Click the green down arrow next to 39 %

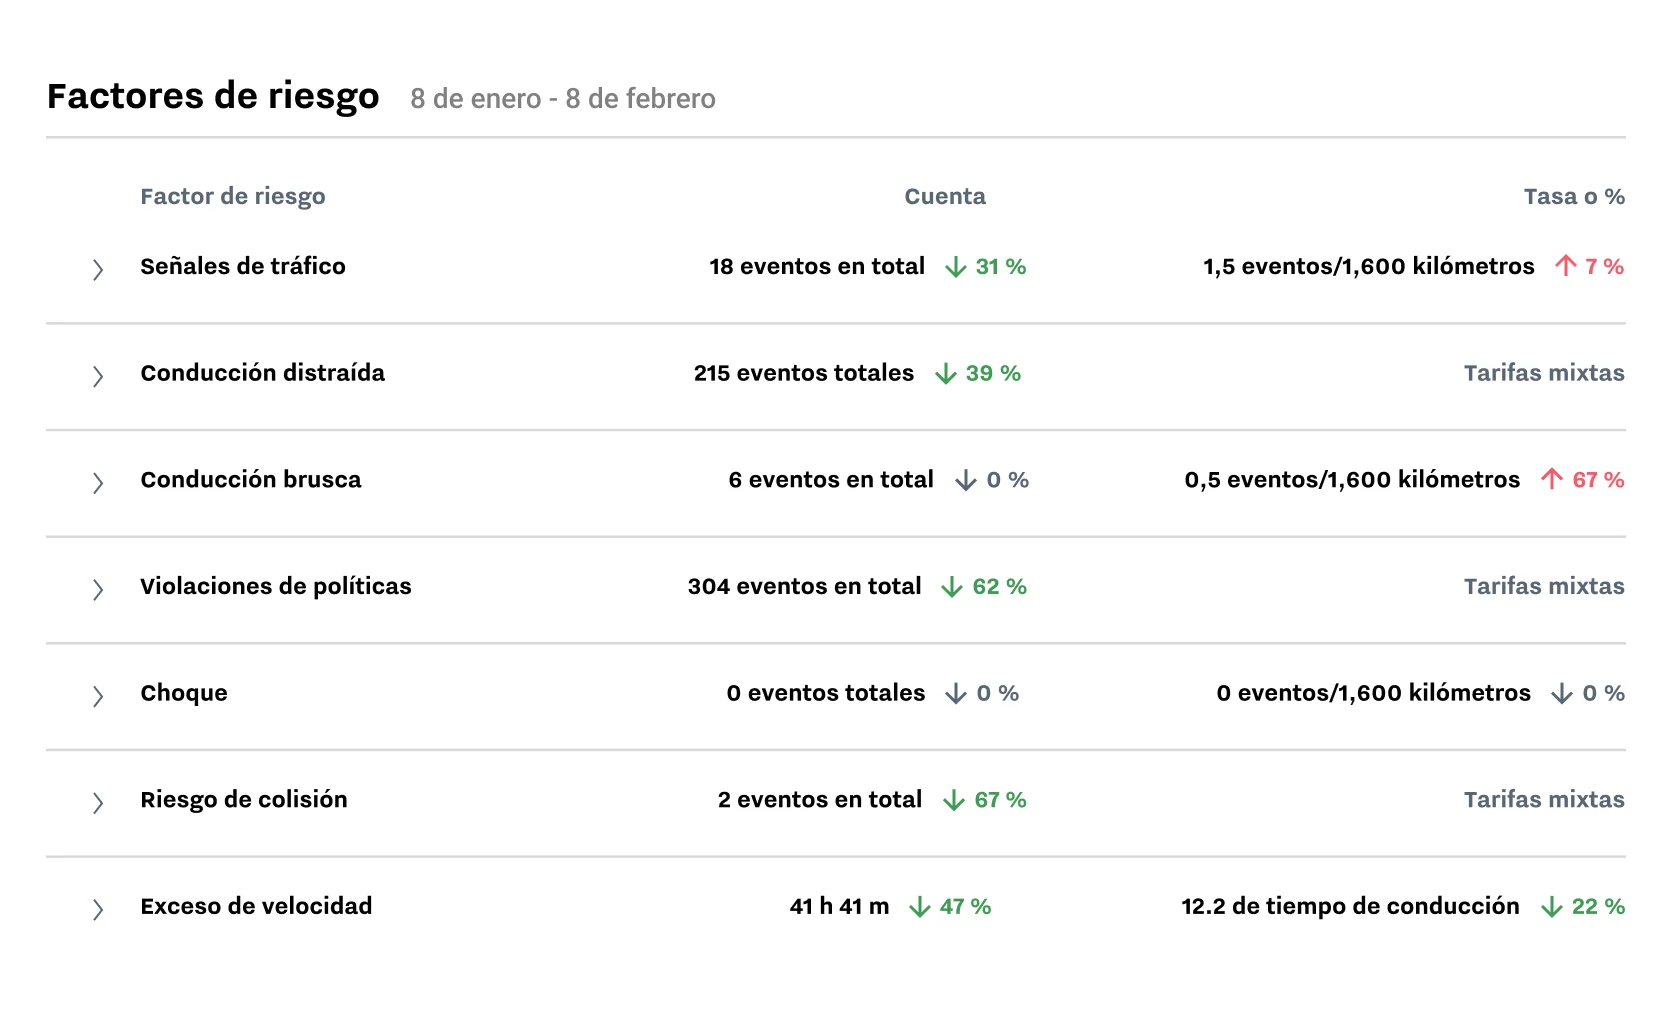[944, 374]
